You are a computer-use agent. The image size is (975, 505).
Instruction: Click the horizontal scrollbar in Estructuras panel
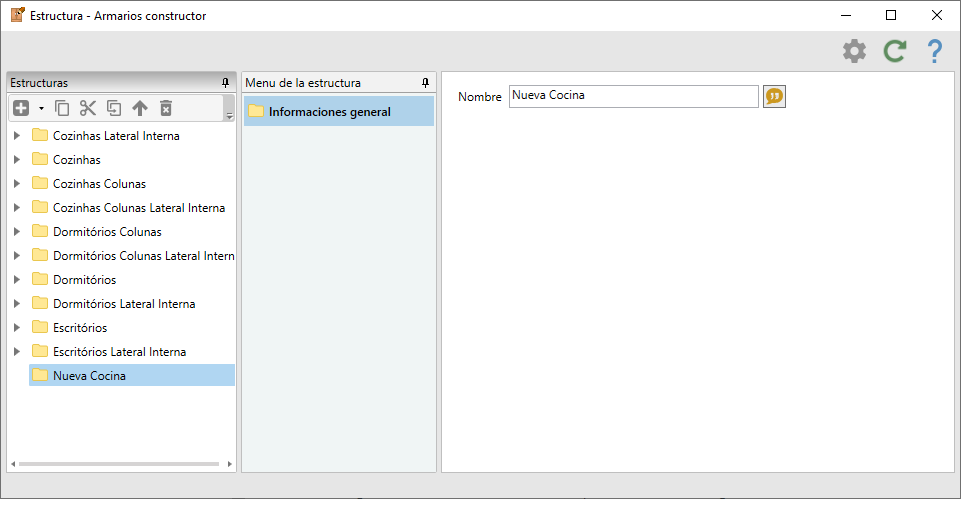click(119, 465)
